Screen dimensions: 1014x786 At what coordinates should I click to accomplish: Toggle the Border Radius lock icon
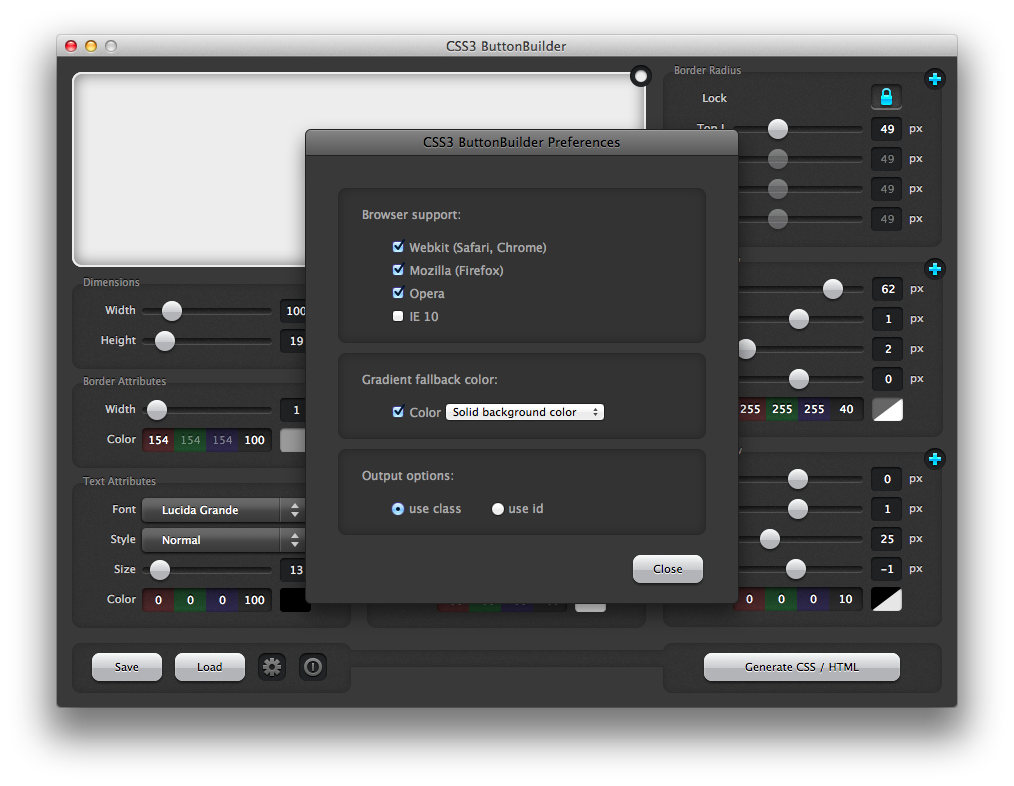(x=886, y=97)
